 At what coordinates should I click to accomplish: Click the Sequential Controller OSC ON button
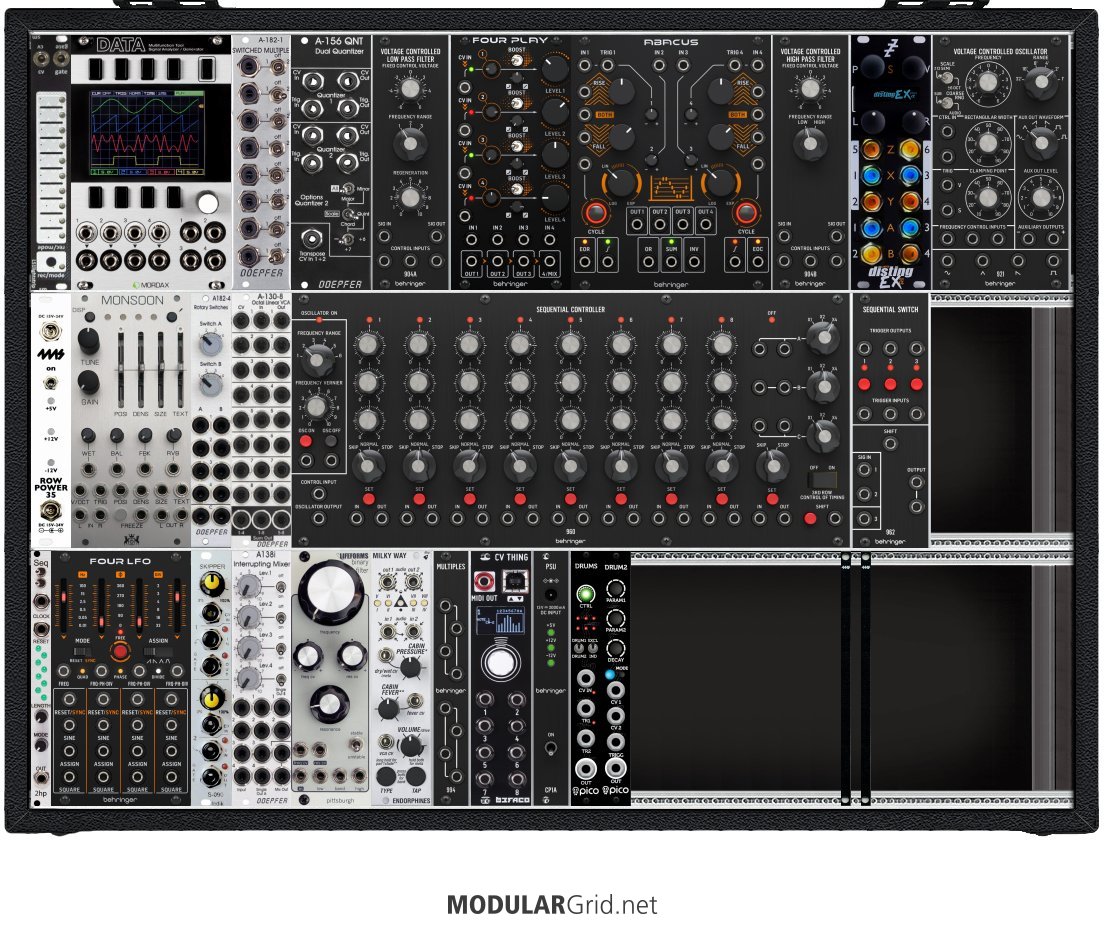click(305, 441)
